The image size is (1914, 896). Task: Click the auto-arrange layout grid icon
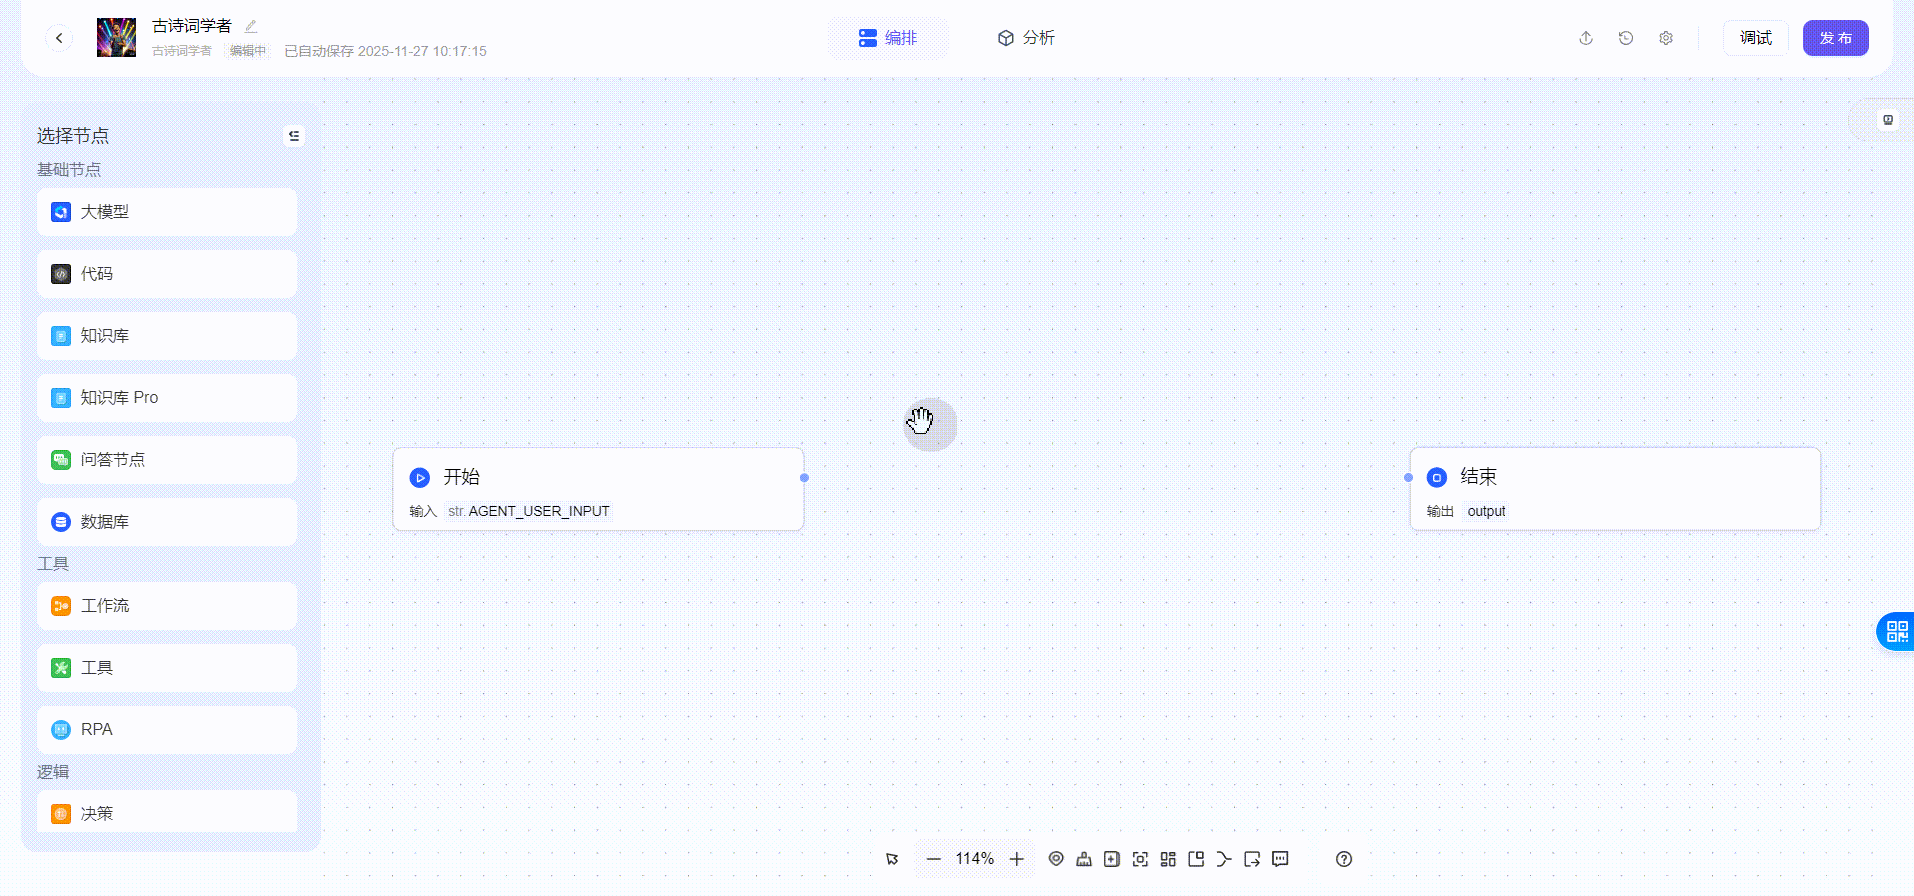coord(1168,859)
